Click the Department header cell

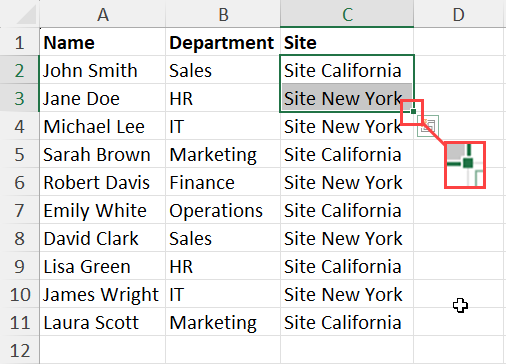pos(223,42)
